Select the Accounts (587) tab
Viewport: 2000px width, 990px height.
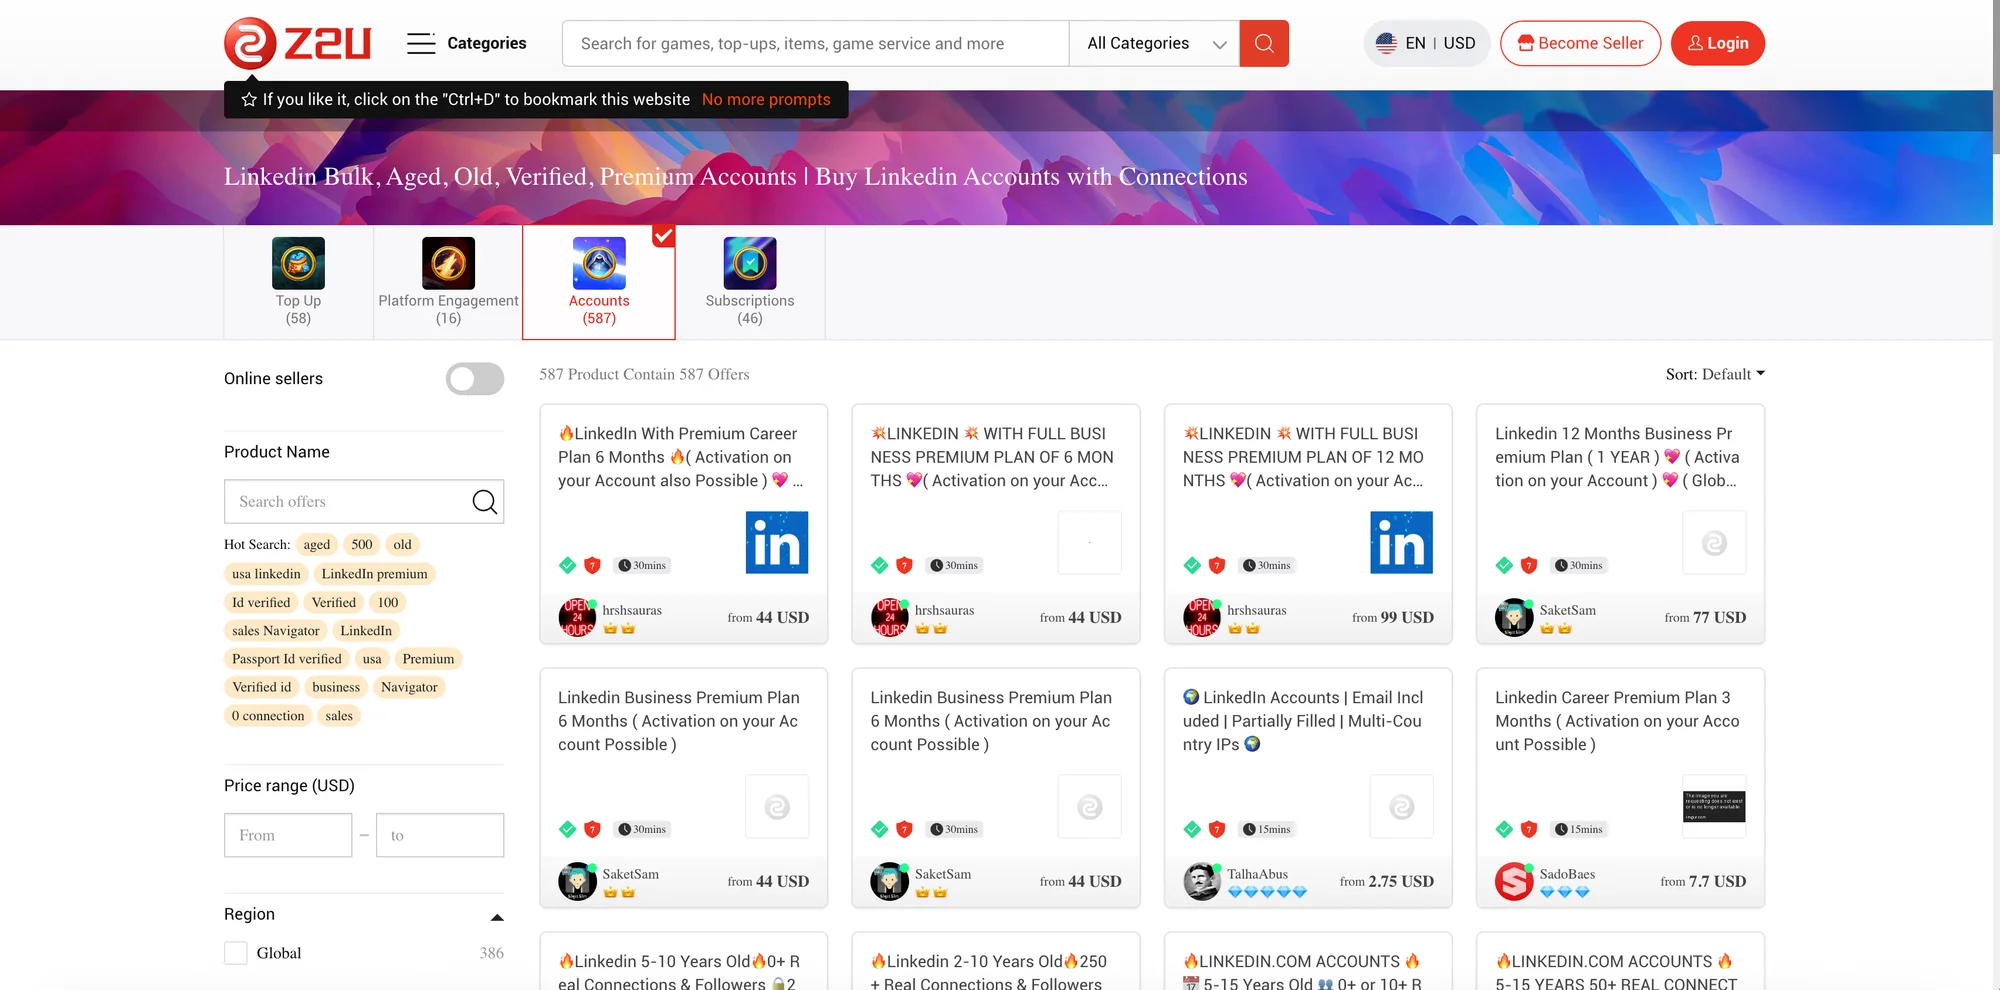(x=599, y=283)
